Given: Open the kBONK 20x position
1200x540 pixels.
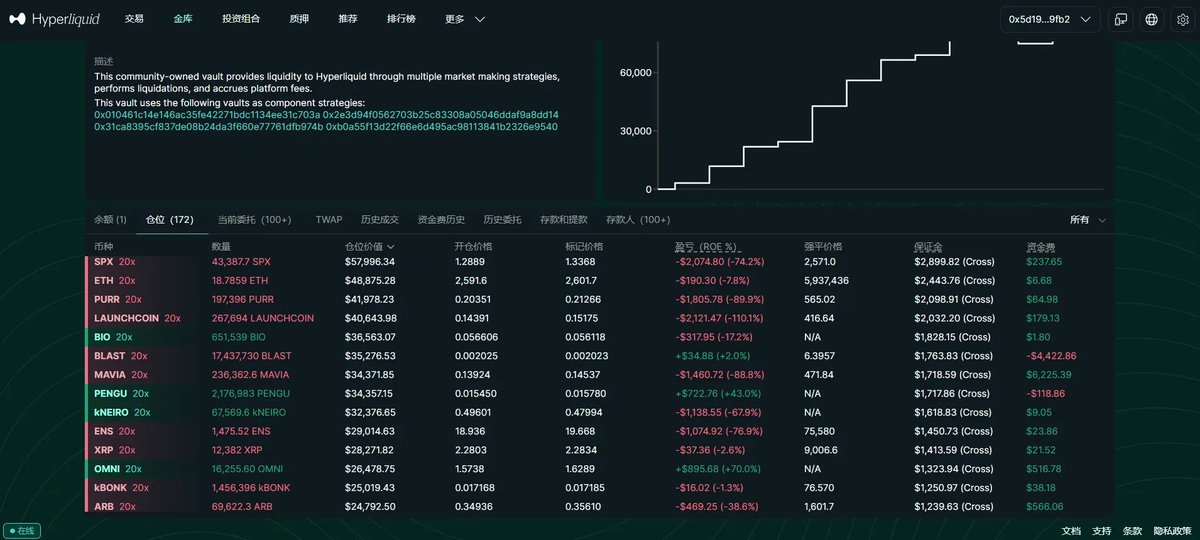Looking at the screenshot, I should pyautogui.click(x=121, y=487).
